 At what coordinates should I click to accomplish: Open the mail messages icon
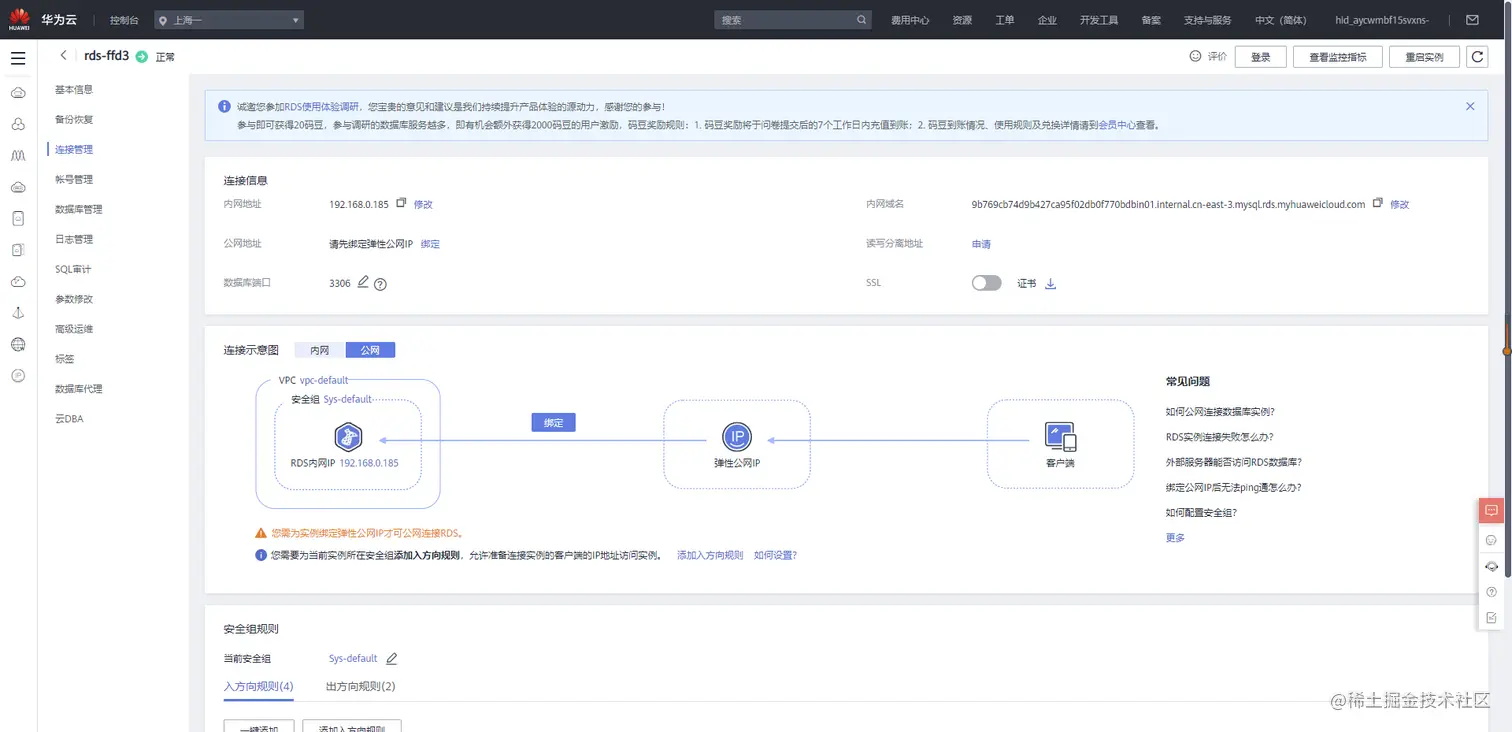tap(1472, 19)
